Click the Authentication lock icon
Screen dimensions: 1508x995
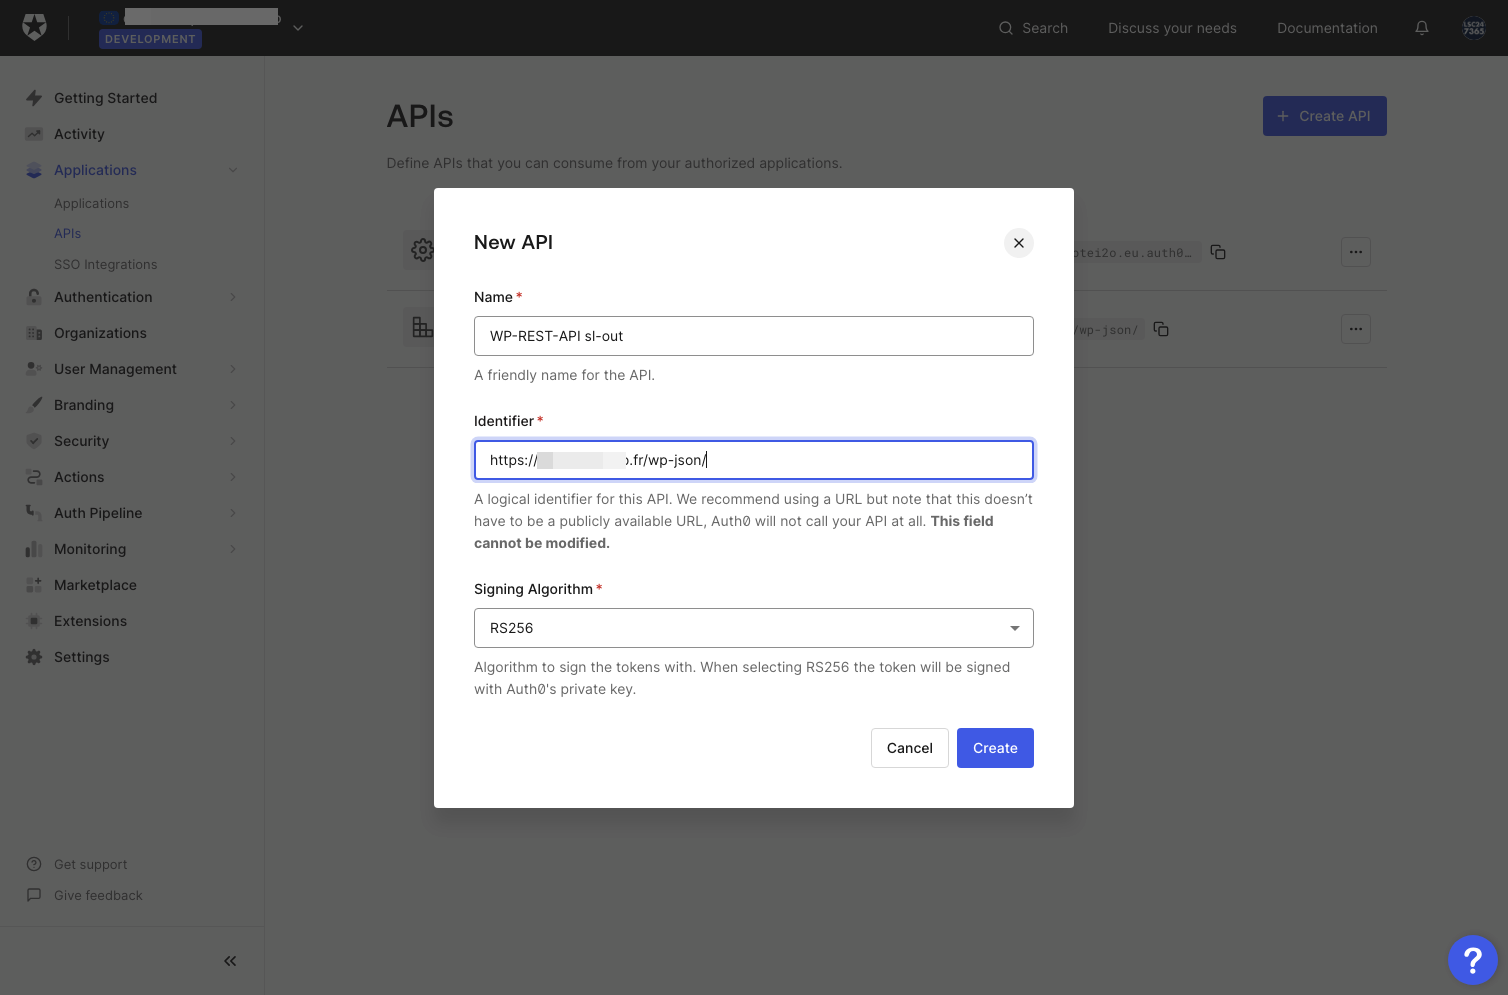[x=34, y=297]
